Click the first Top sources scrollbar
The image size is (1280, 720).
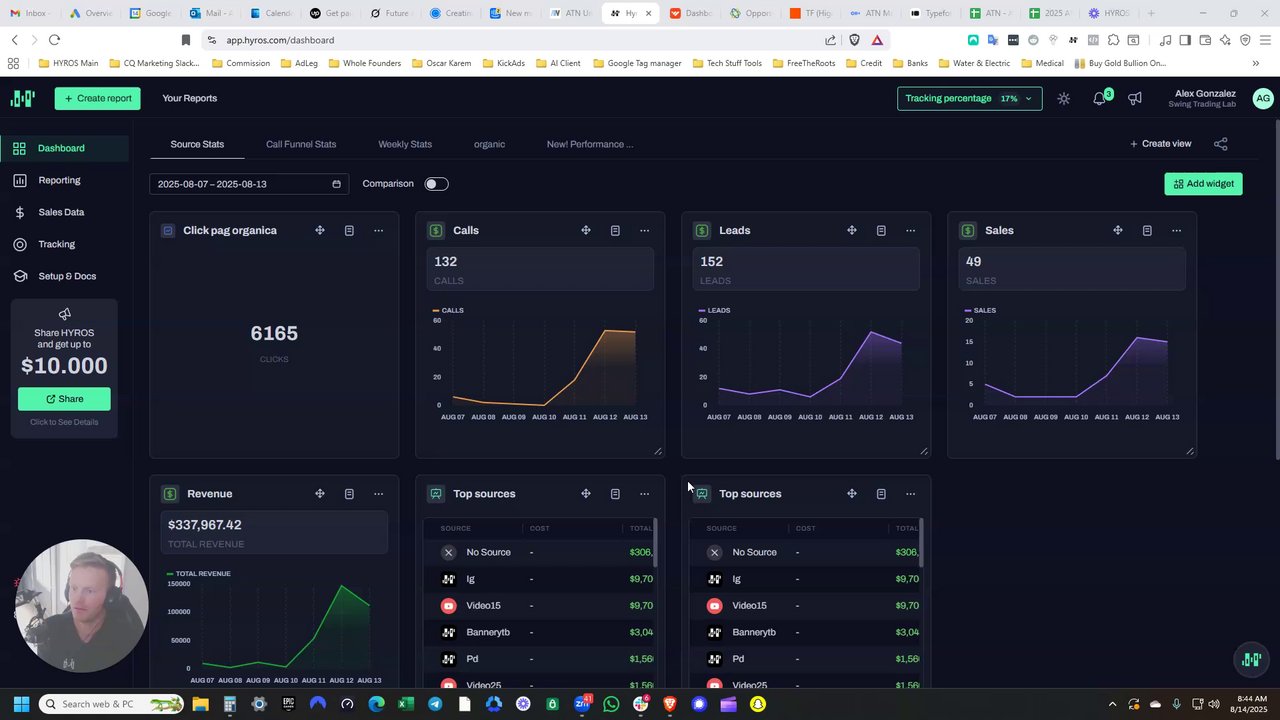[x=656, y=545]
